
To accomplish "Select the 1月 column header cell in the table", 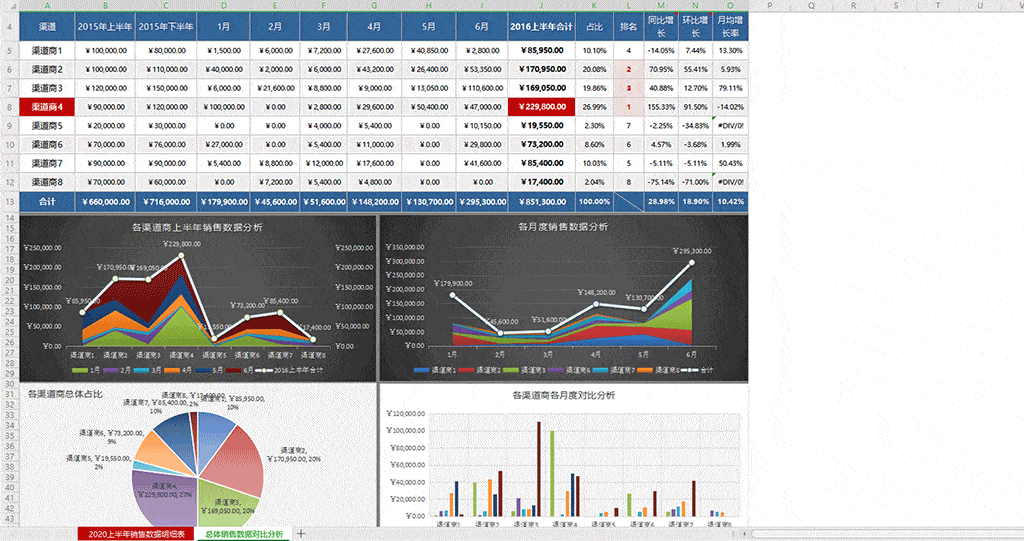I will pyautogui.click(x=223, y=27).
